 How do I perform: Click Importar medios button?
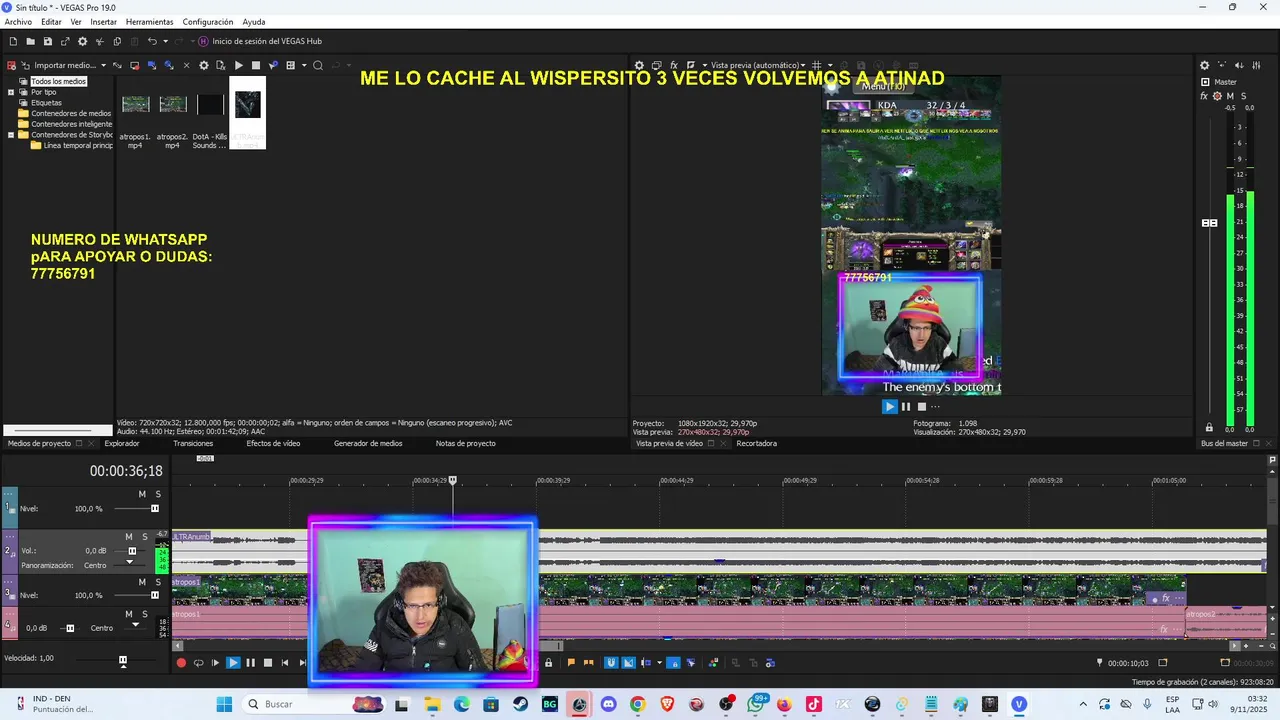58,65
